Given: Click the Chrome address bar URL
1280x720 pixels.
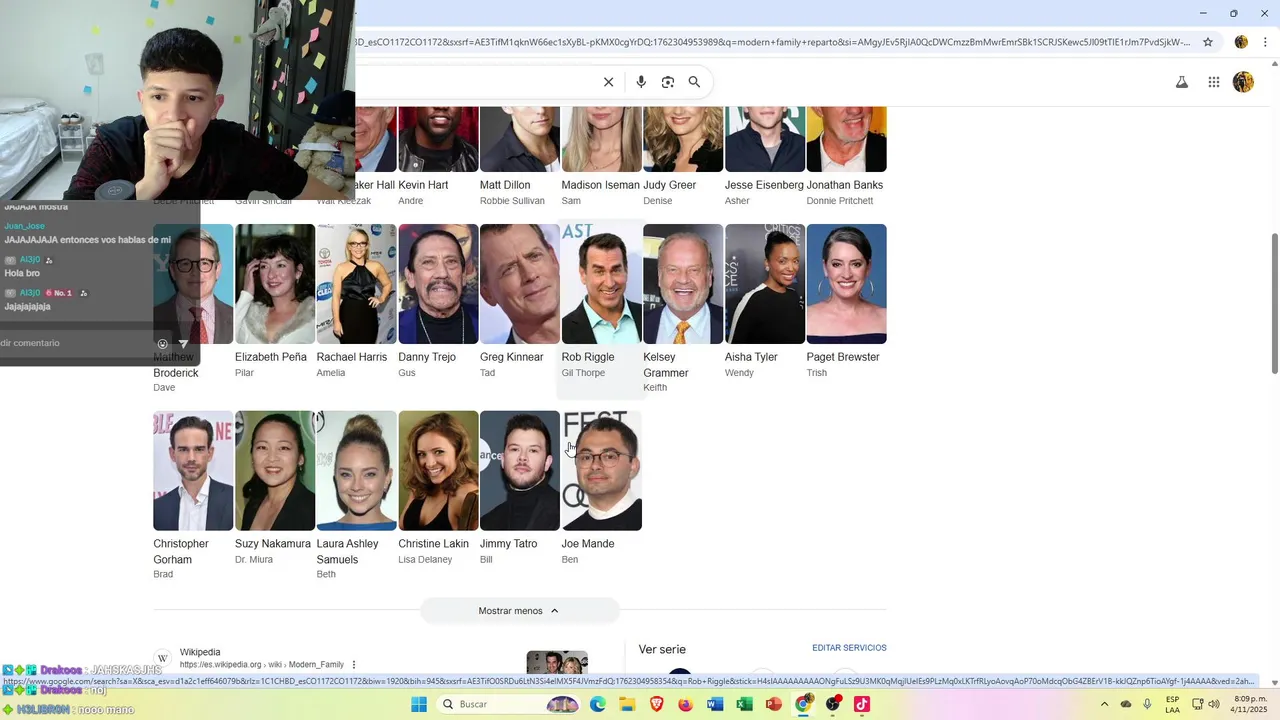Looking at the screenshot, I should click(x=772, y=42).
